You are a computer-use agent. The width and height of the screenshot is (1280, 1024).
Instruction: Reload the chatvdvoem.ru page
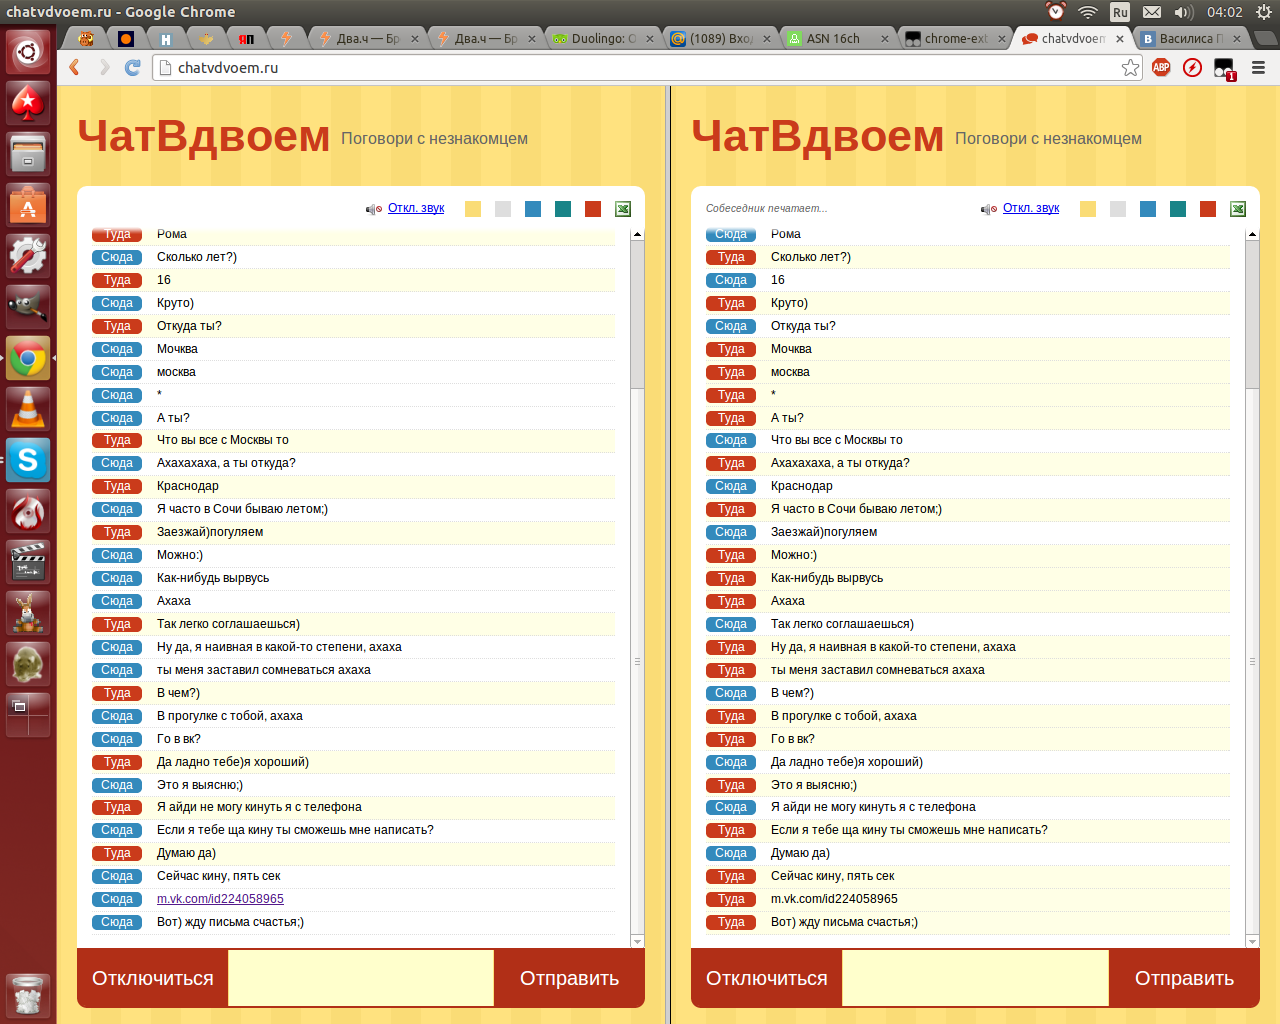click(132, 67)
